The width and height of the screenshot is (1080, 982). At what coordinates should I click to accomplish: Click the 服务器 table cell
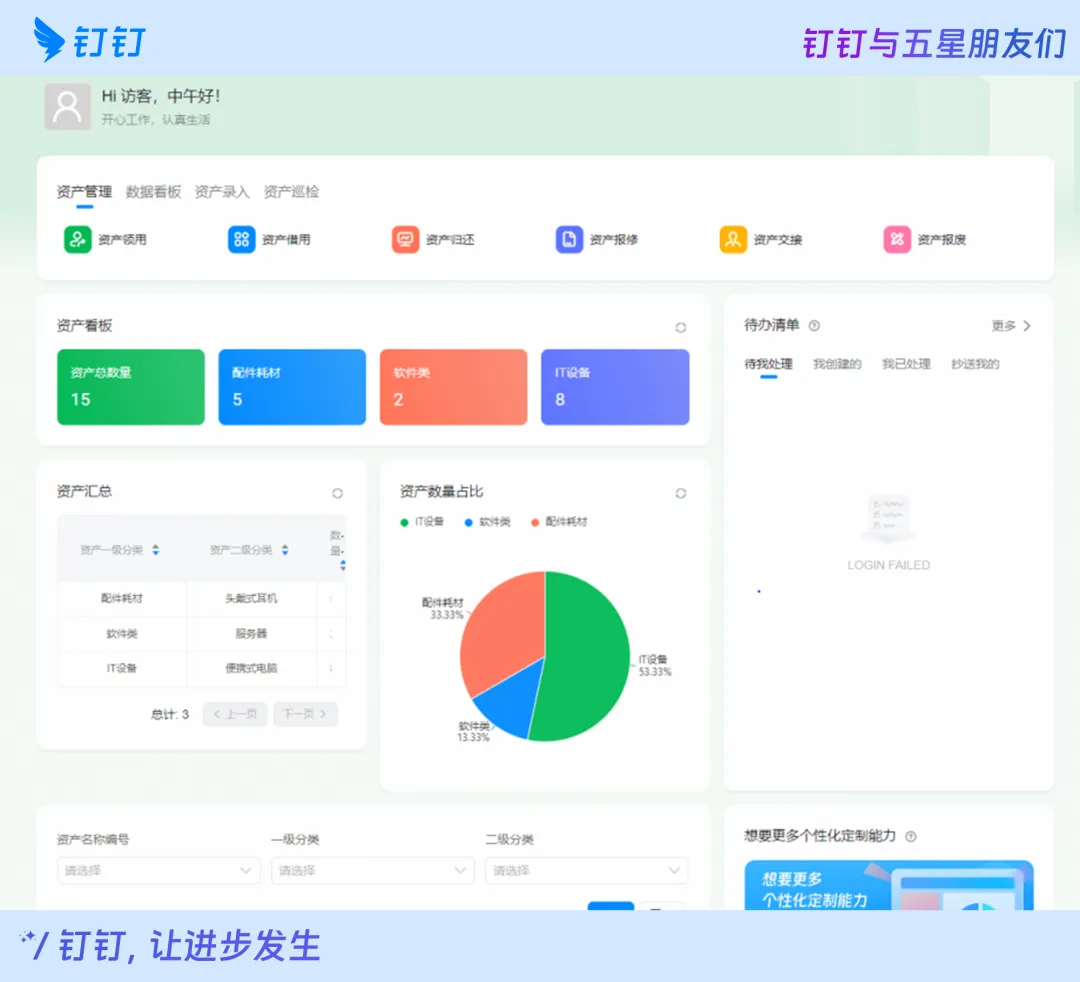coord(251,634)
